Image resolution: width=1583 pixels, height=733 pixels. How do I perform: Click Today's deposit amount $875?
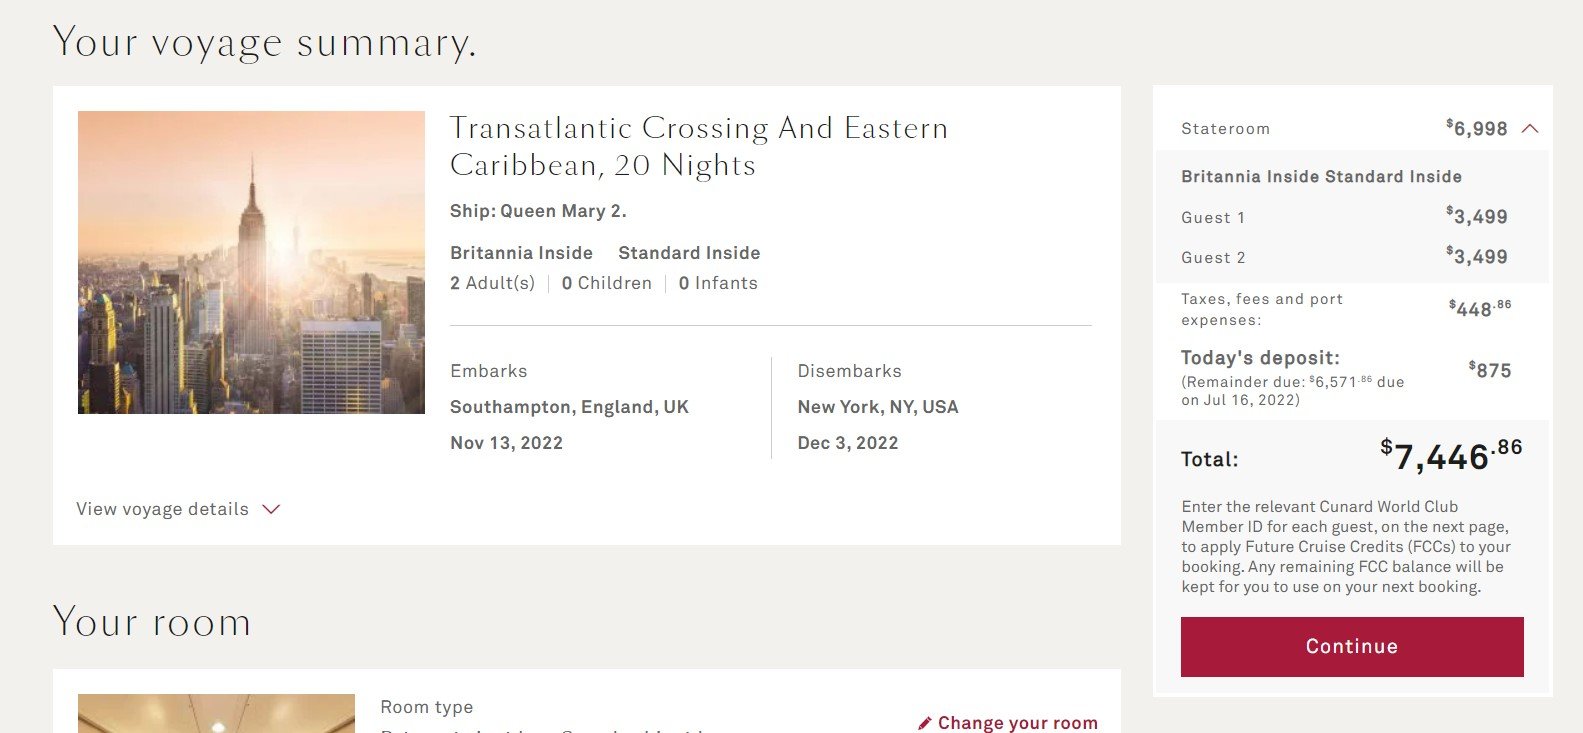point(1490,370)
